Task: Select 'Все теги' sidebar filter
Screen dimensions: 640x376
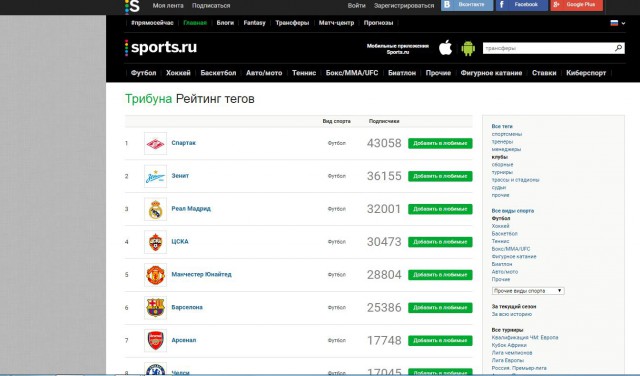Action: point(502,127)
